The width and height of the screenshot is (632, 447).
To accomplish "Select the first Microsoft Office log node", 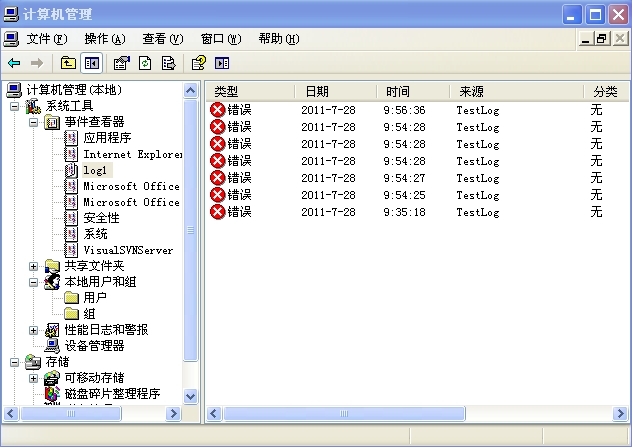I will click(132, 186).
